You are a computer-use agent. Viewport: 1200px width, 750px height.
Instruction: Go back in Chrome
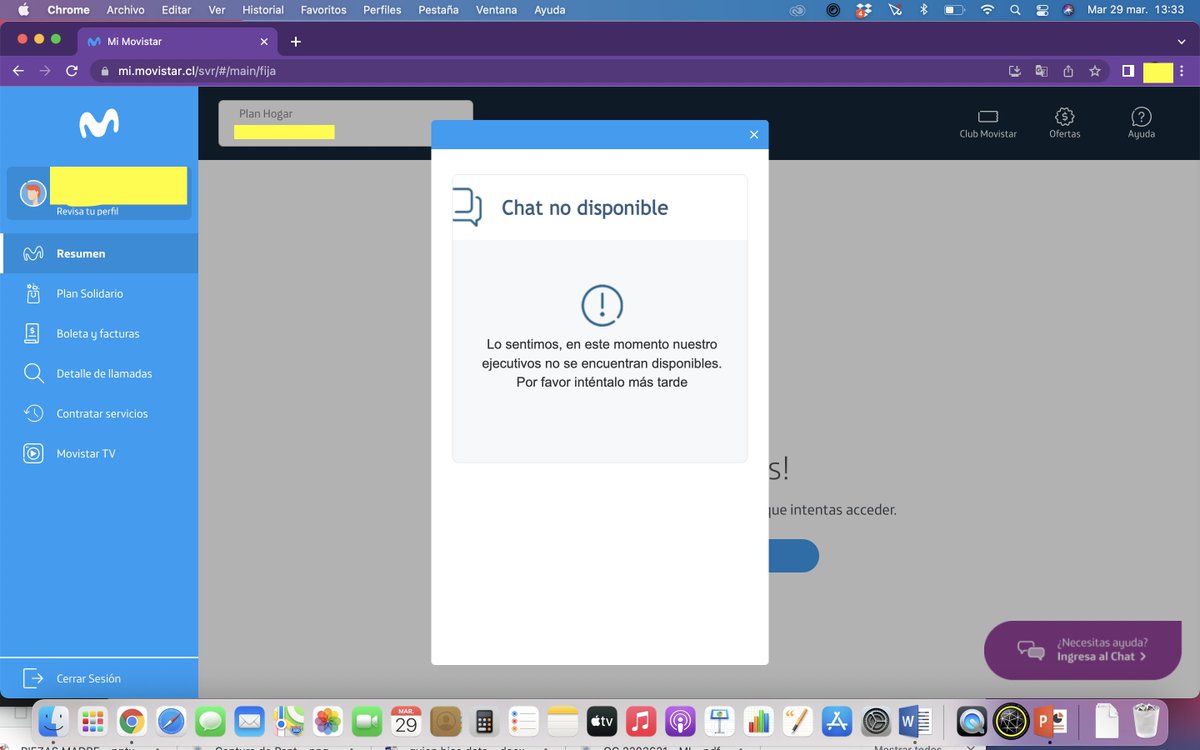click(18, 71)
